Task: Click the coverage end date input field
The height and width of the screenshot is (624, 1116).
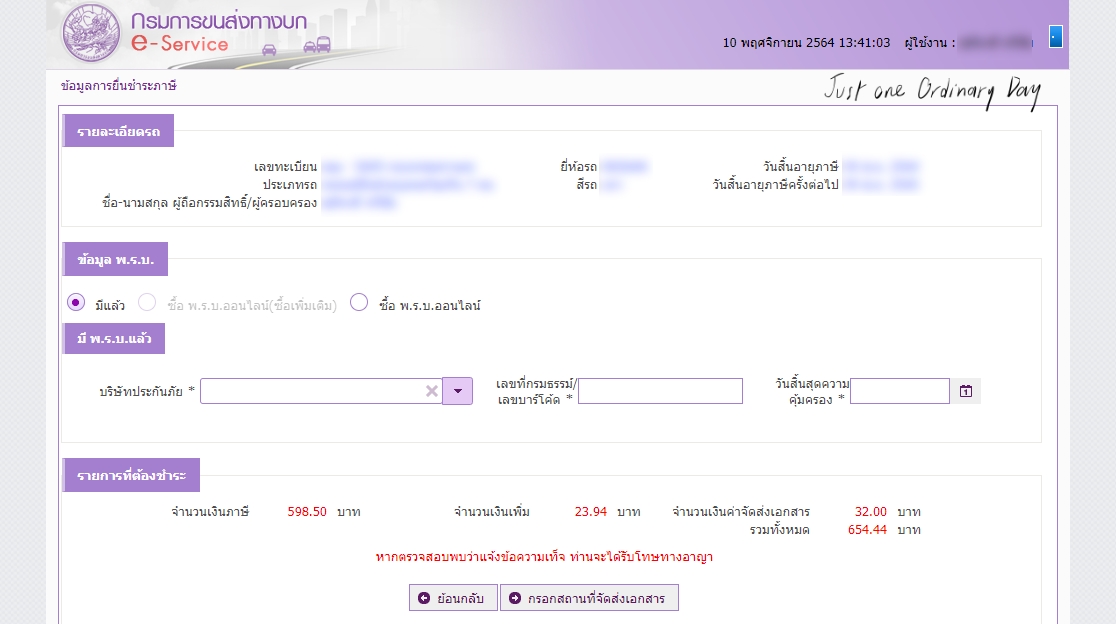Action: (x=900, y=391)
